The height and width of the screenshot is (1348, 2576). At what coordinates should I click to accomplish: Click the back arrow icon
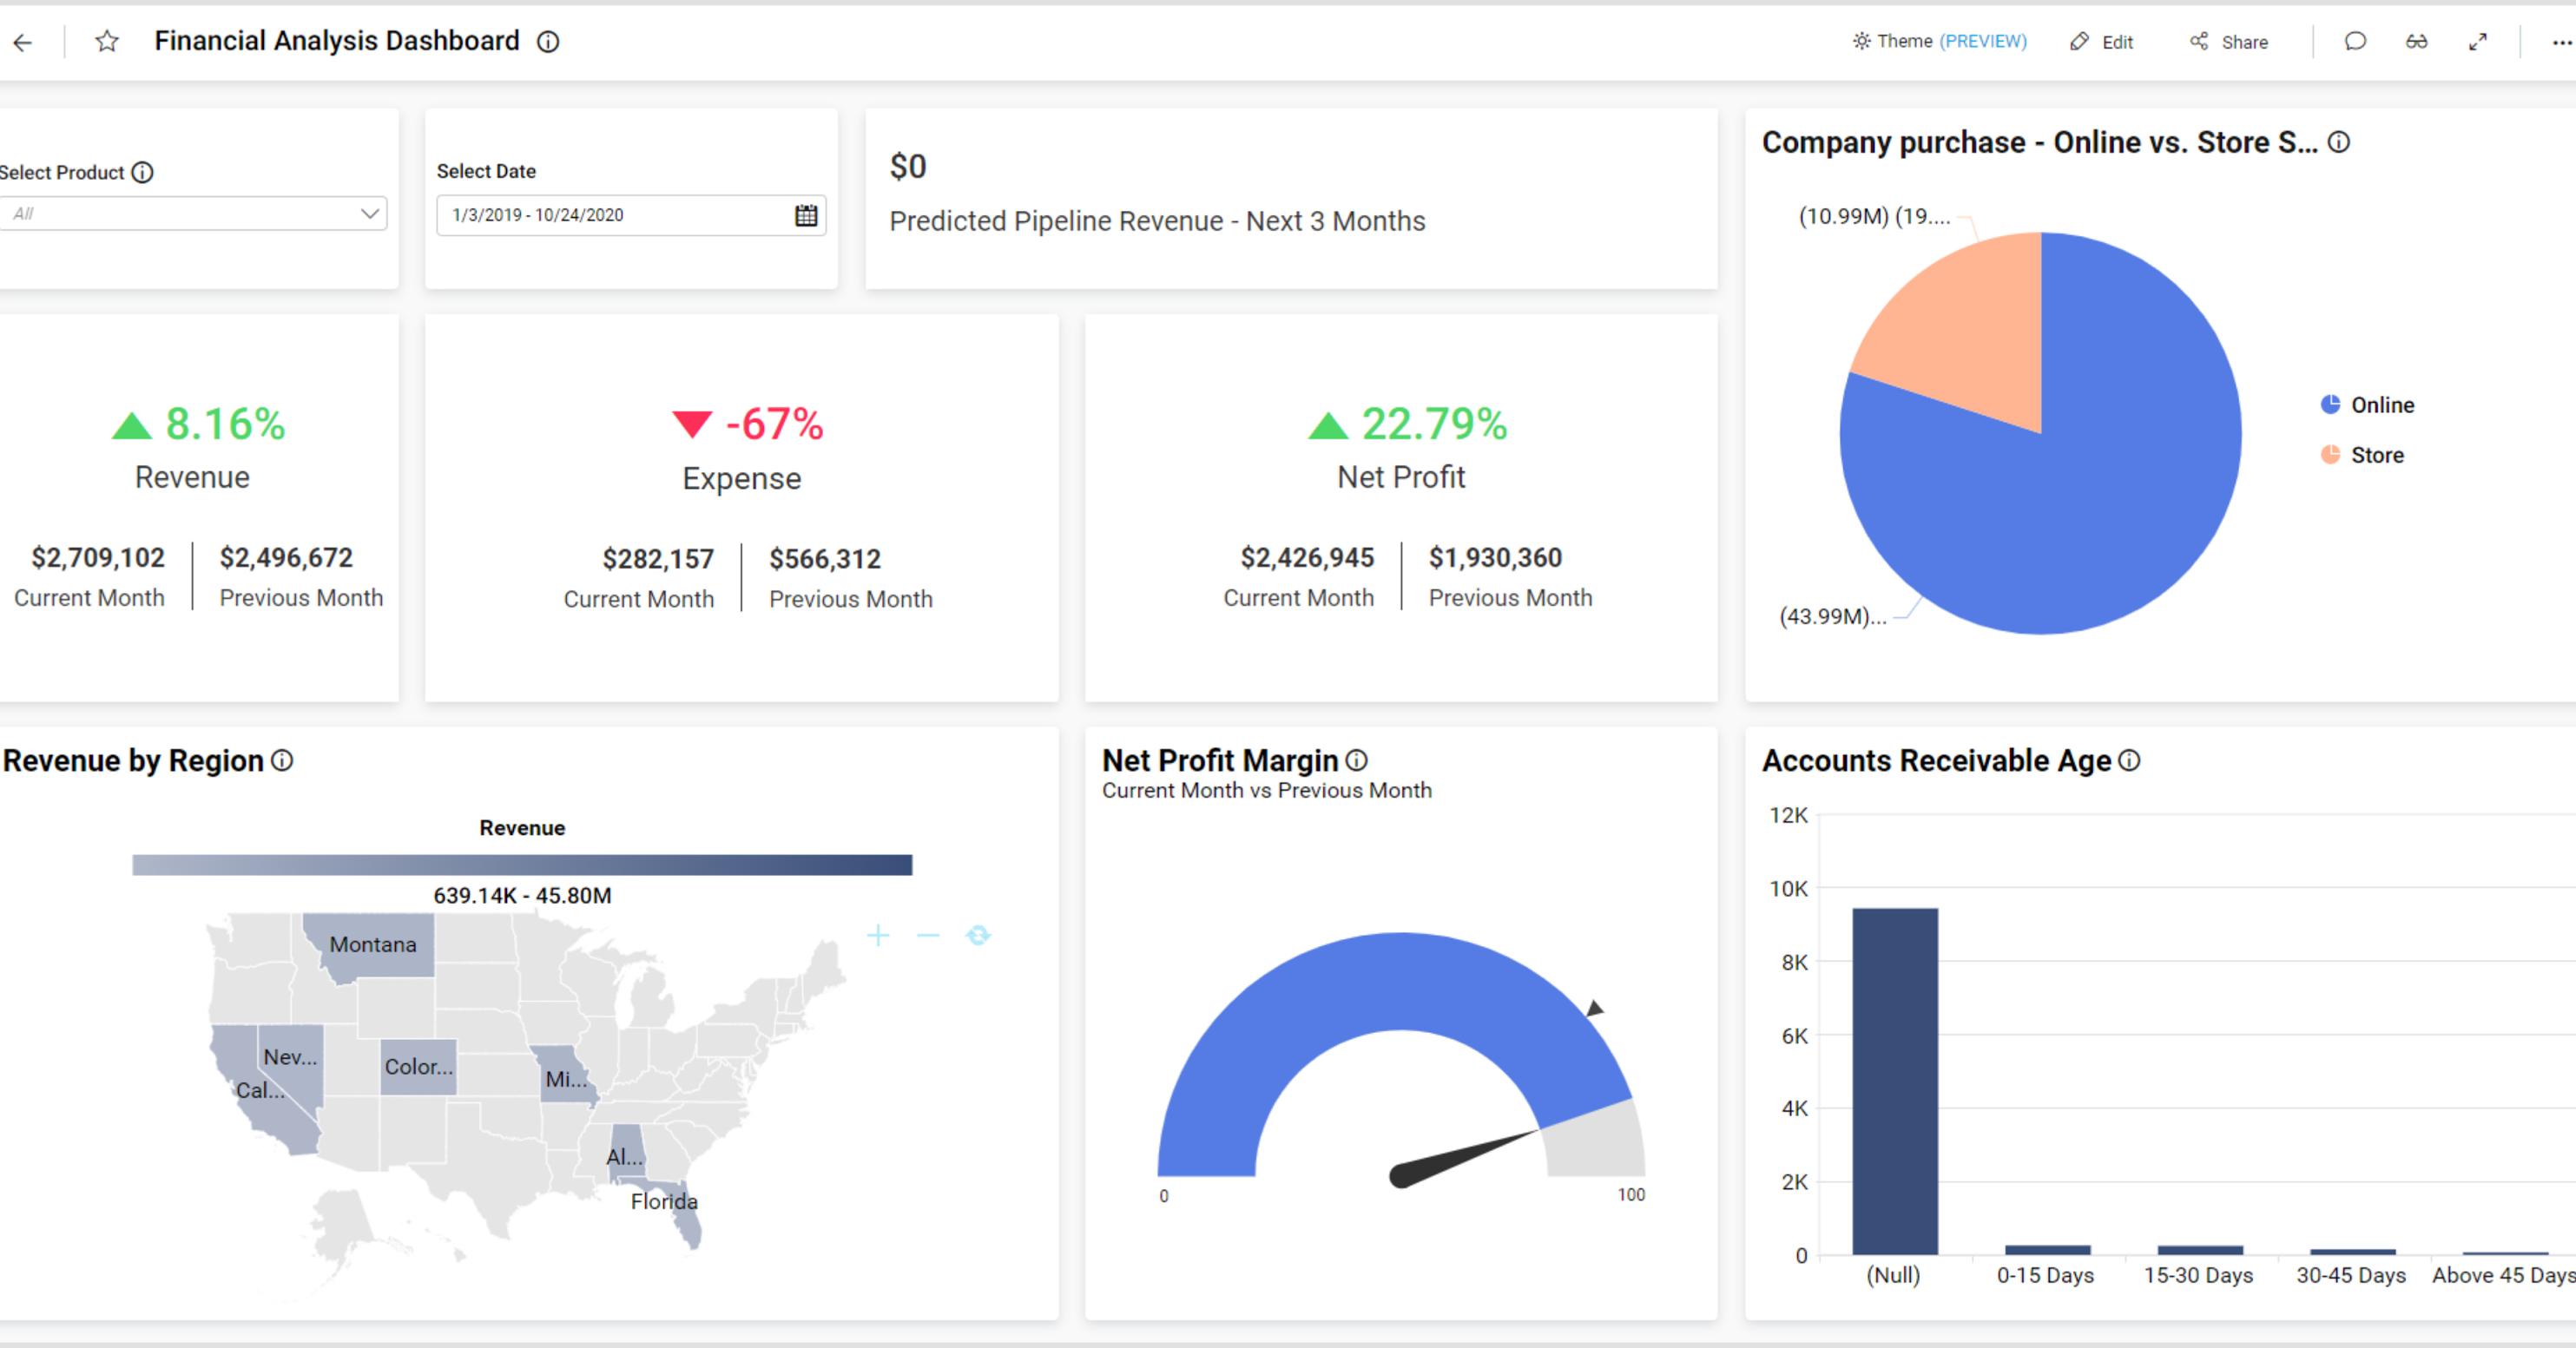[x=22, y=42]
